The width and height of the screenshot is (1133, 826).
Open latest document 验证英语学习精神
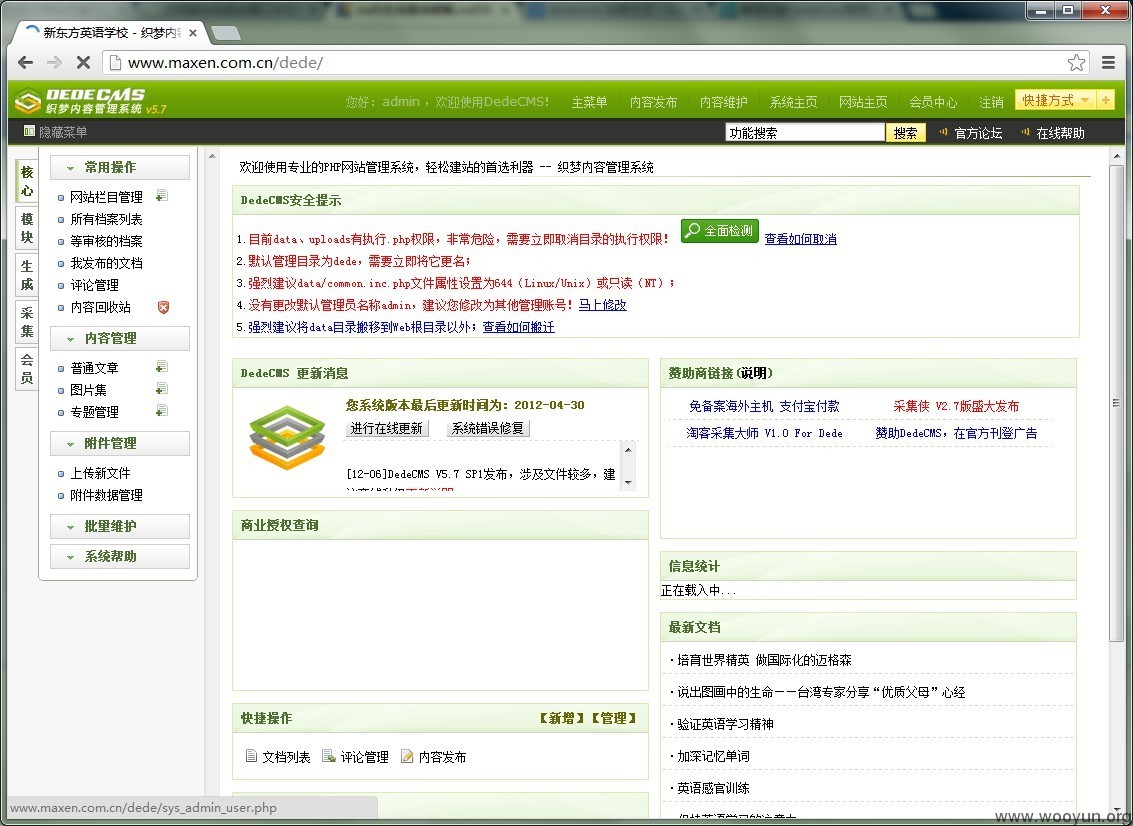725,723
